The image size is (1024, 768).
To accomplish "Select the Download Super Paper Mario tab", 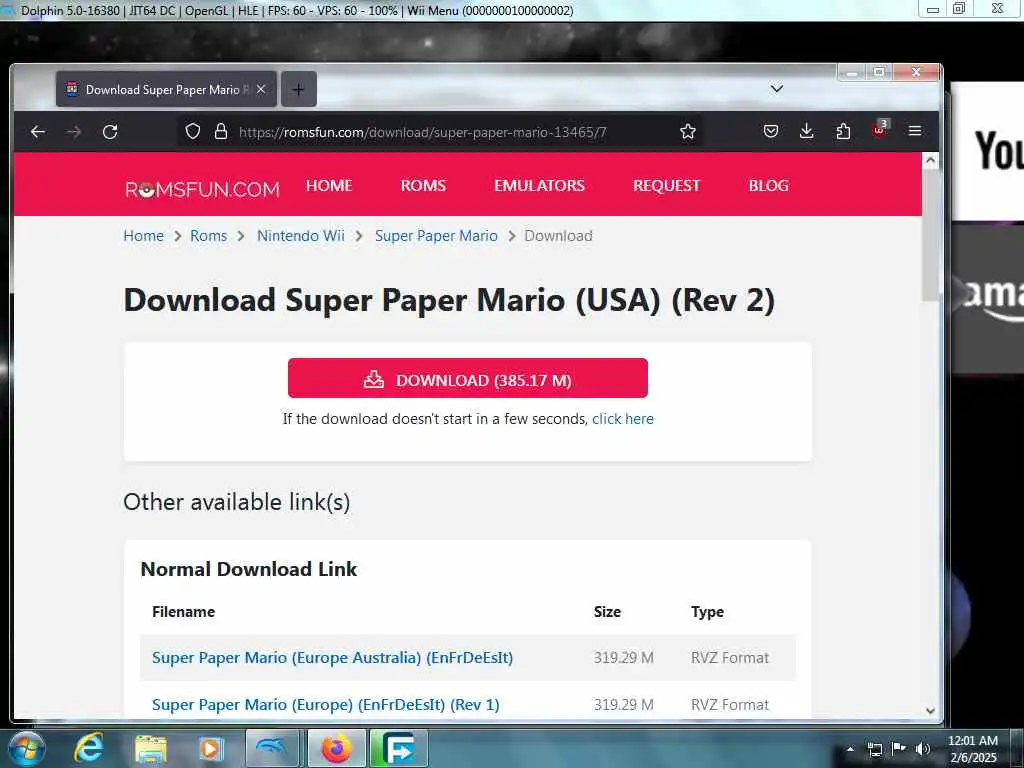I will coord(167,89).
